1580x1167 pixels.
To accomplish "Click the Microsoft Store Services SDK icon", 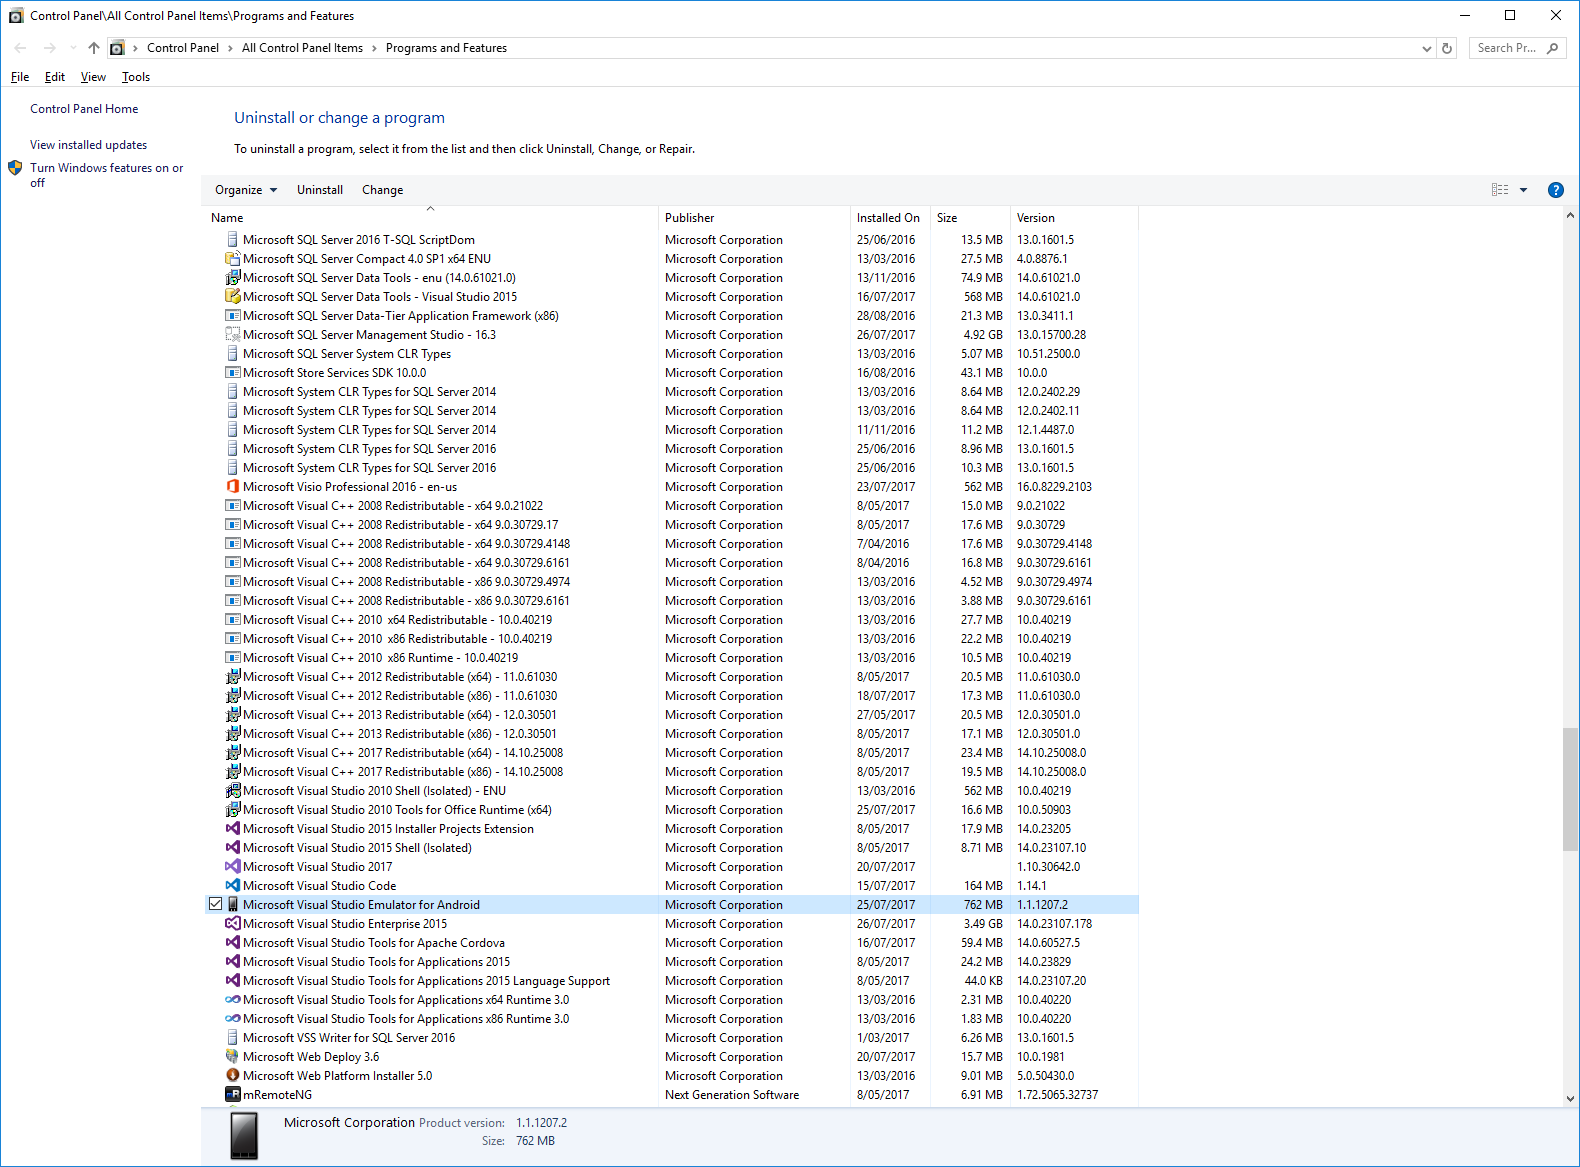I will coord(232,373).
